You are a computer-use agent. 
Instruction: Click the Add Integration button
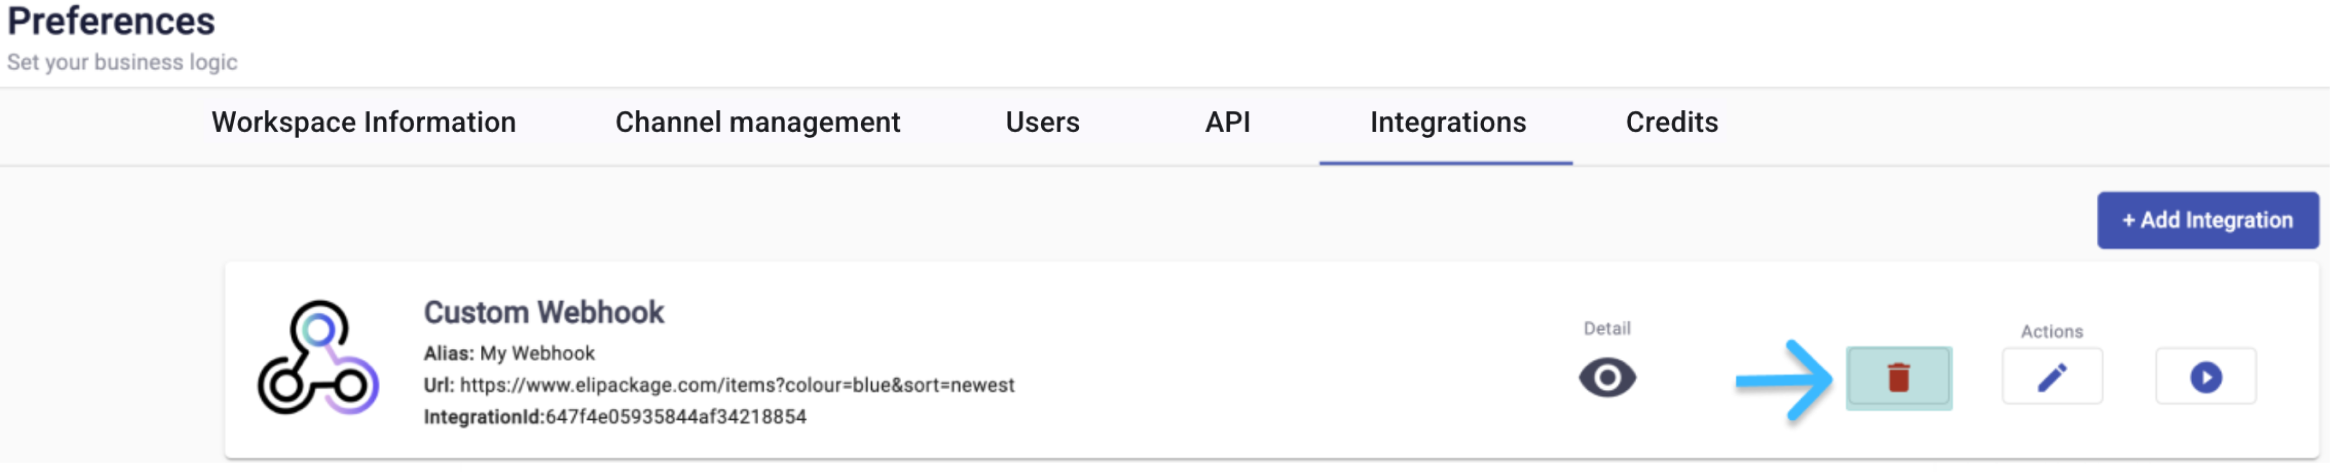[x=2208, y=220]
